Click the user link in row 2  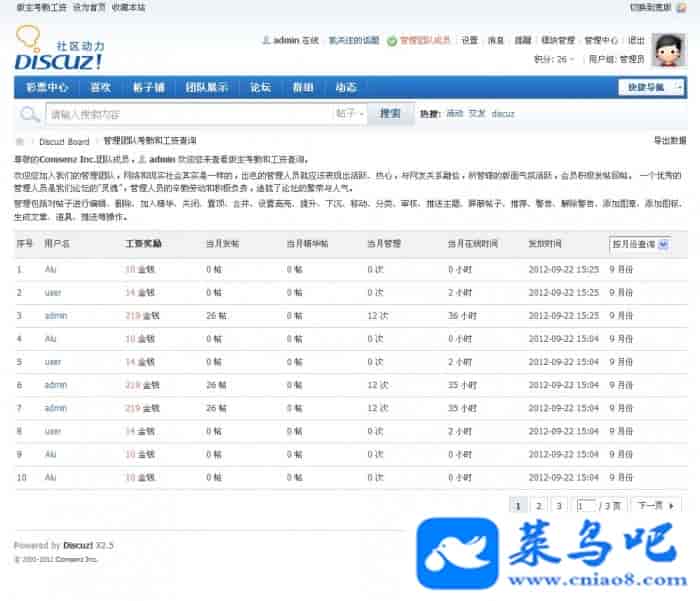(53, 293)
